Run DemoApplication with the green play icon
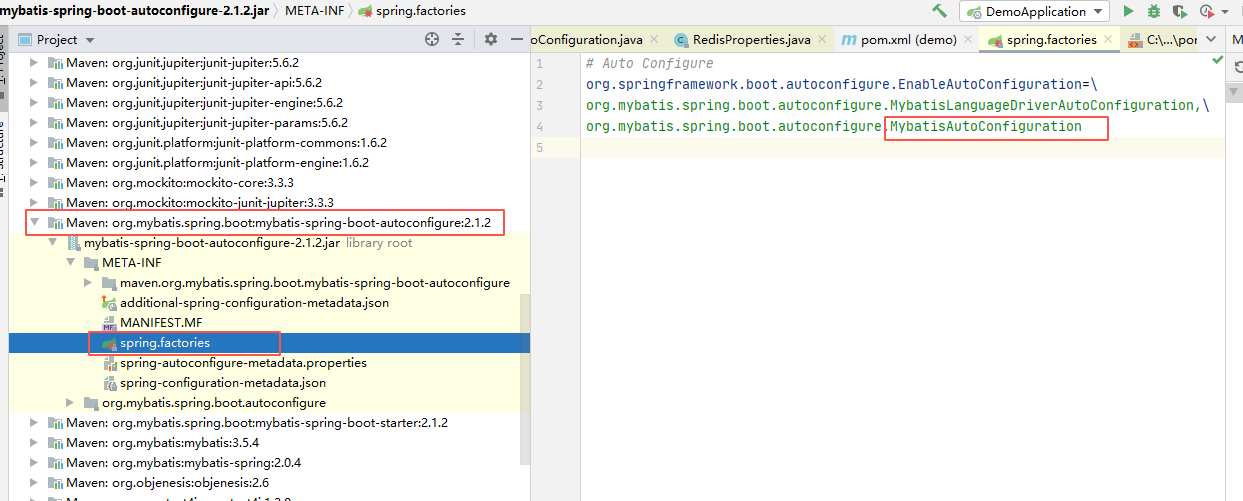 click(x=1128, y=11)
